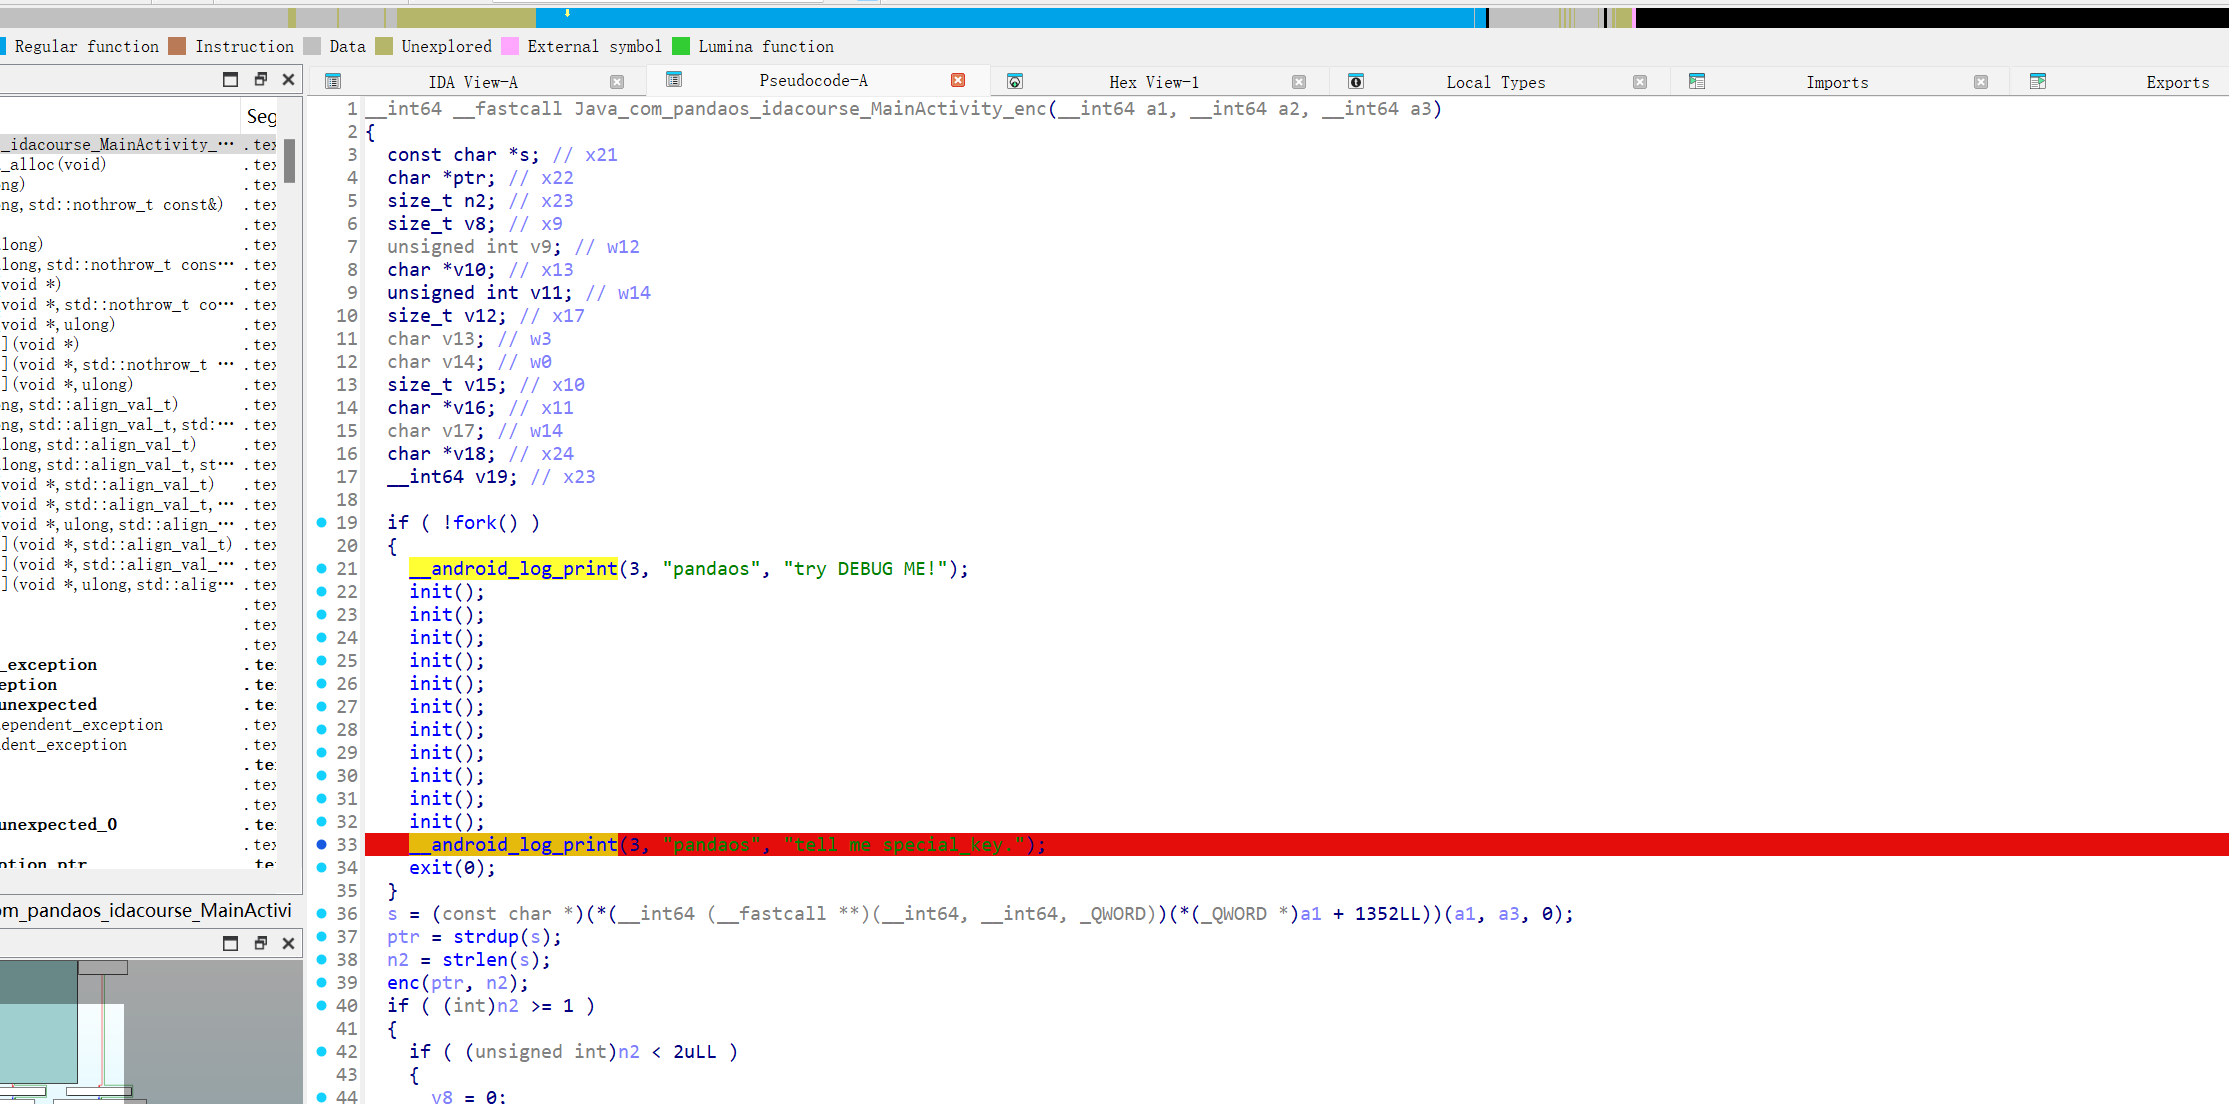The height and width of the screenshot is (1104, 2229).
Task: Maximize the graph overview panel
Action: (x=230, y=943)
